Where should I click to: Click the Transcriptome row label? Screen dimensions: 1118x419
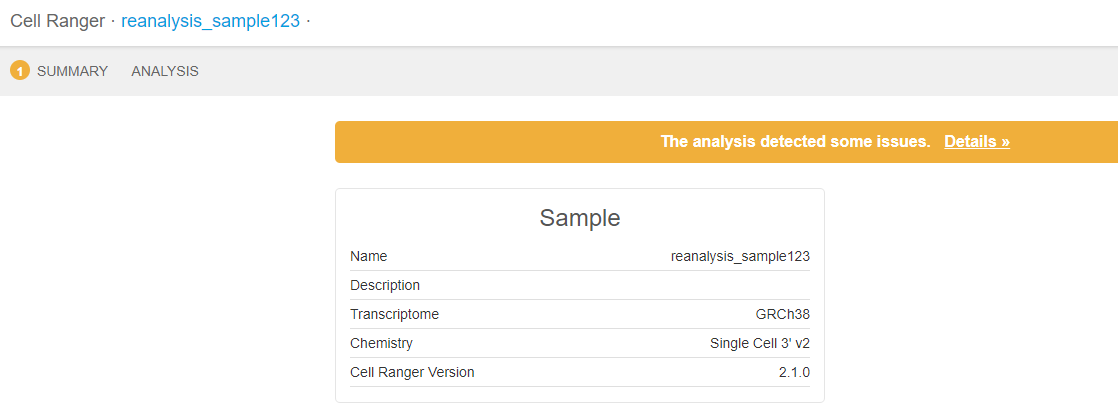(x=394, y=314)
